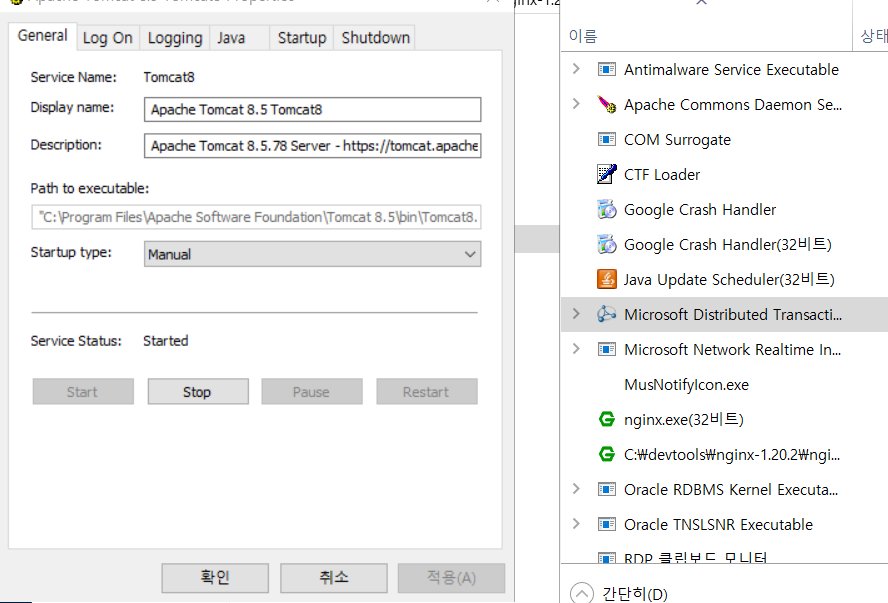Cancel with the 취소 button
Image resolution: width=888 pixels, height=603 pixels.
coord(334,578)
